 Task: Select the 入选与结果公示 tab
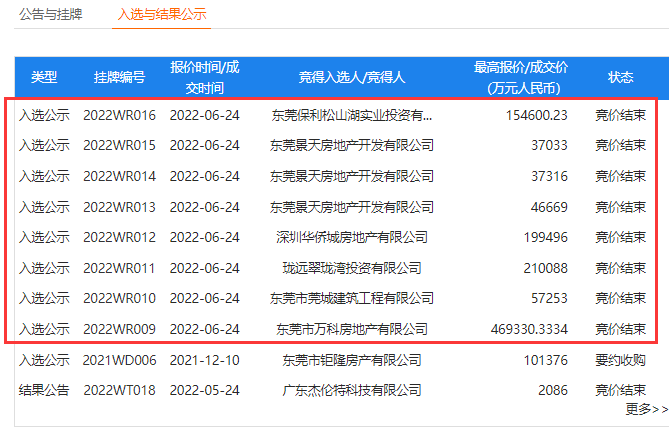(x=162, y=14)
